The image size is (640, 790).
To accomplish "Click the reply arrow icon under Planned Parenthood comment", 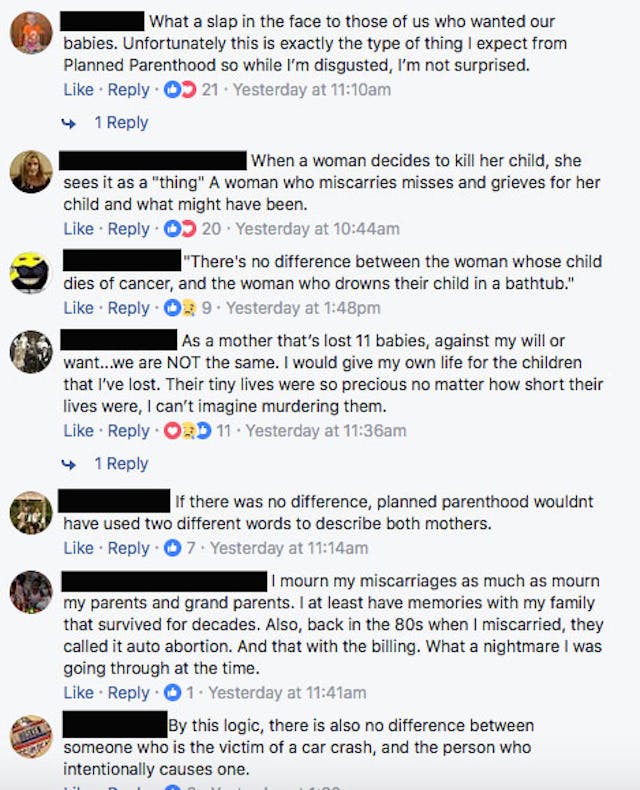I will coord(69,123).
